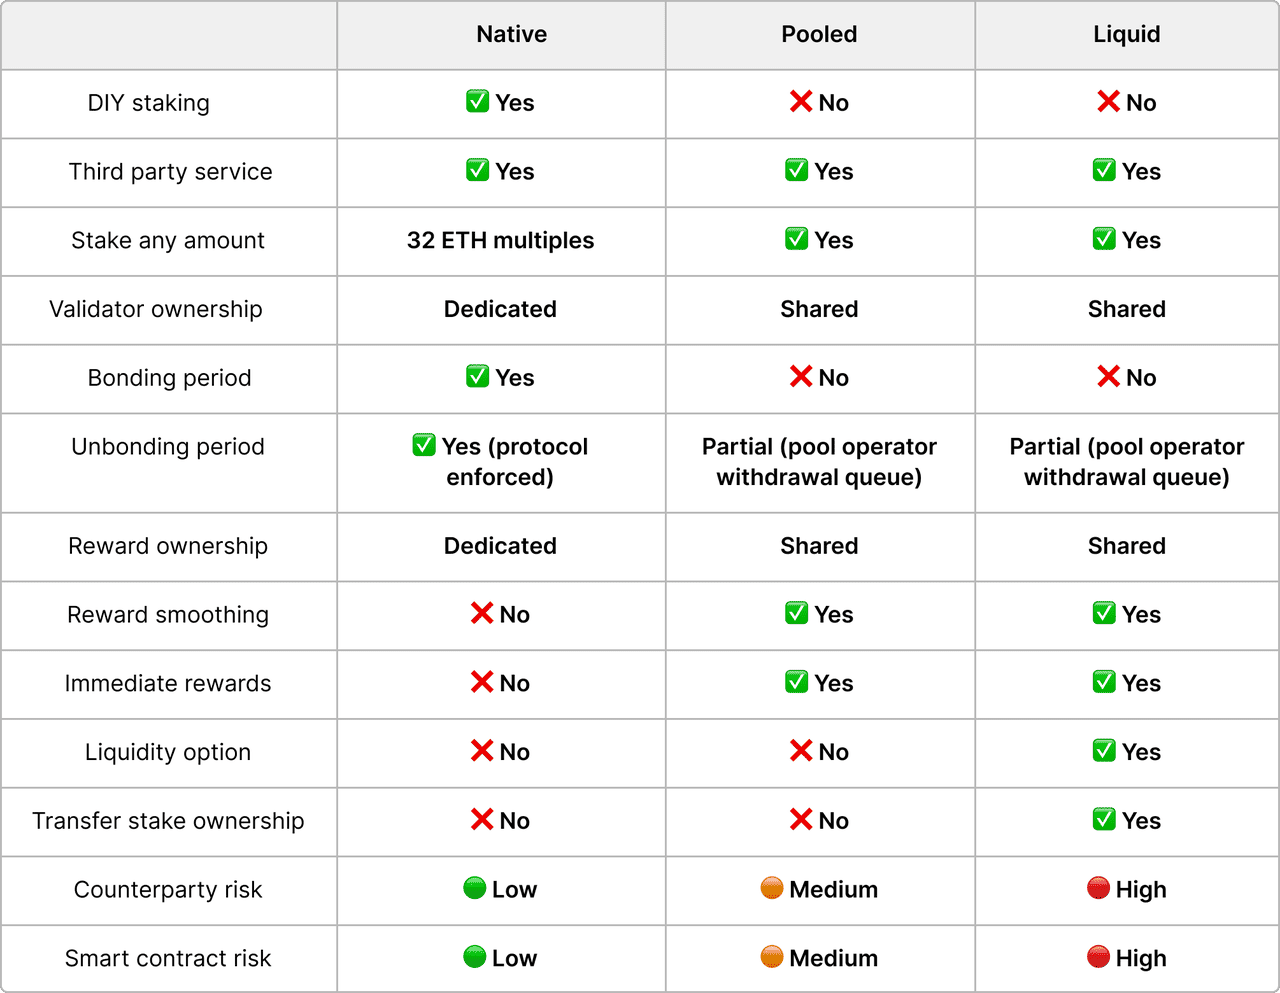Click checkmark in Liquid Stake any amount
The image size is (1280, 993).
(x=1104, y=239)
